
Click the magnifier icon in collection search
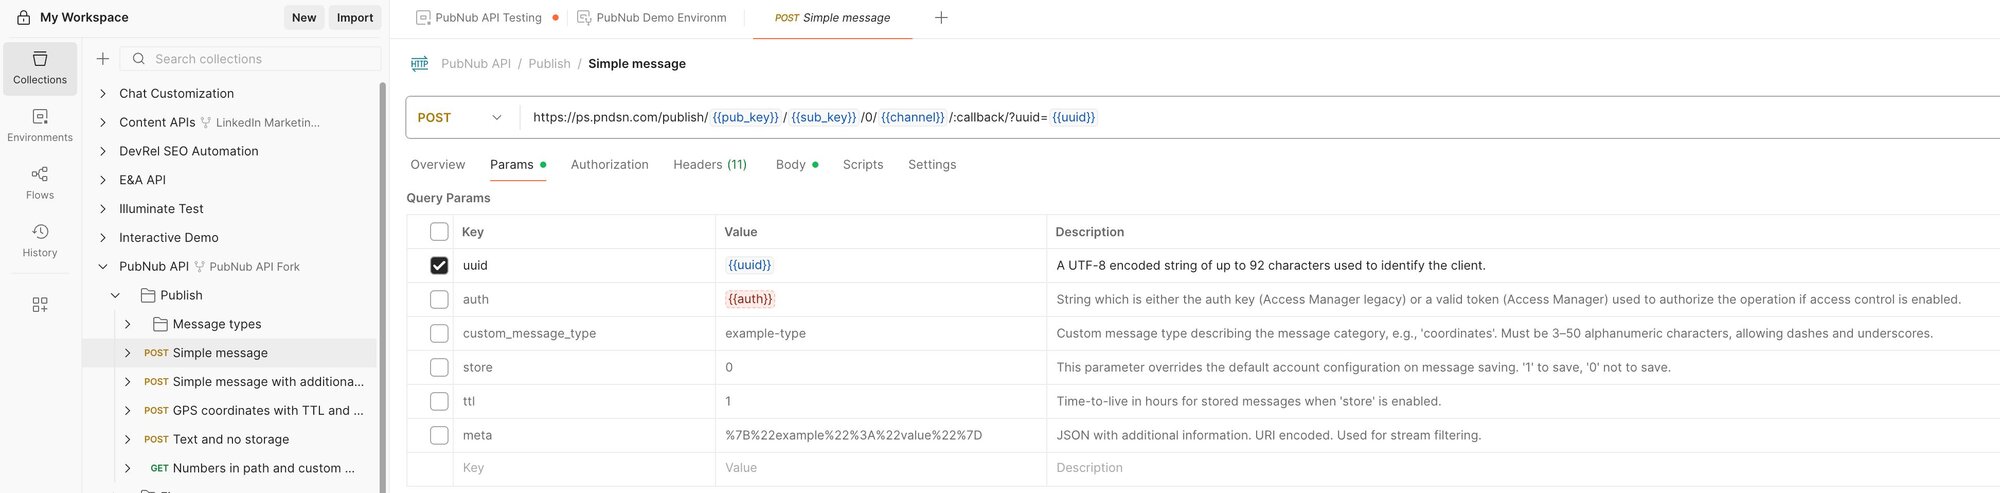coord(139,59)
